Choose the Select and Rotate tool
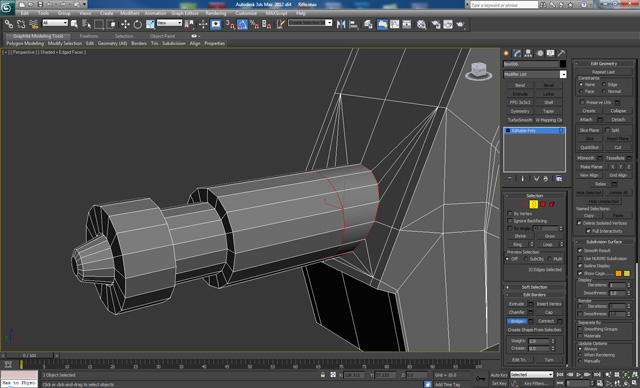Screen dimensions: 640x388 point(138,24)
